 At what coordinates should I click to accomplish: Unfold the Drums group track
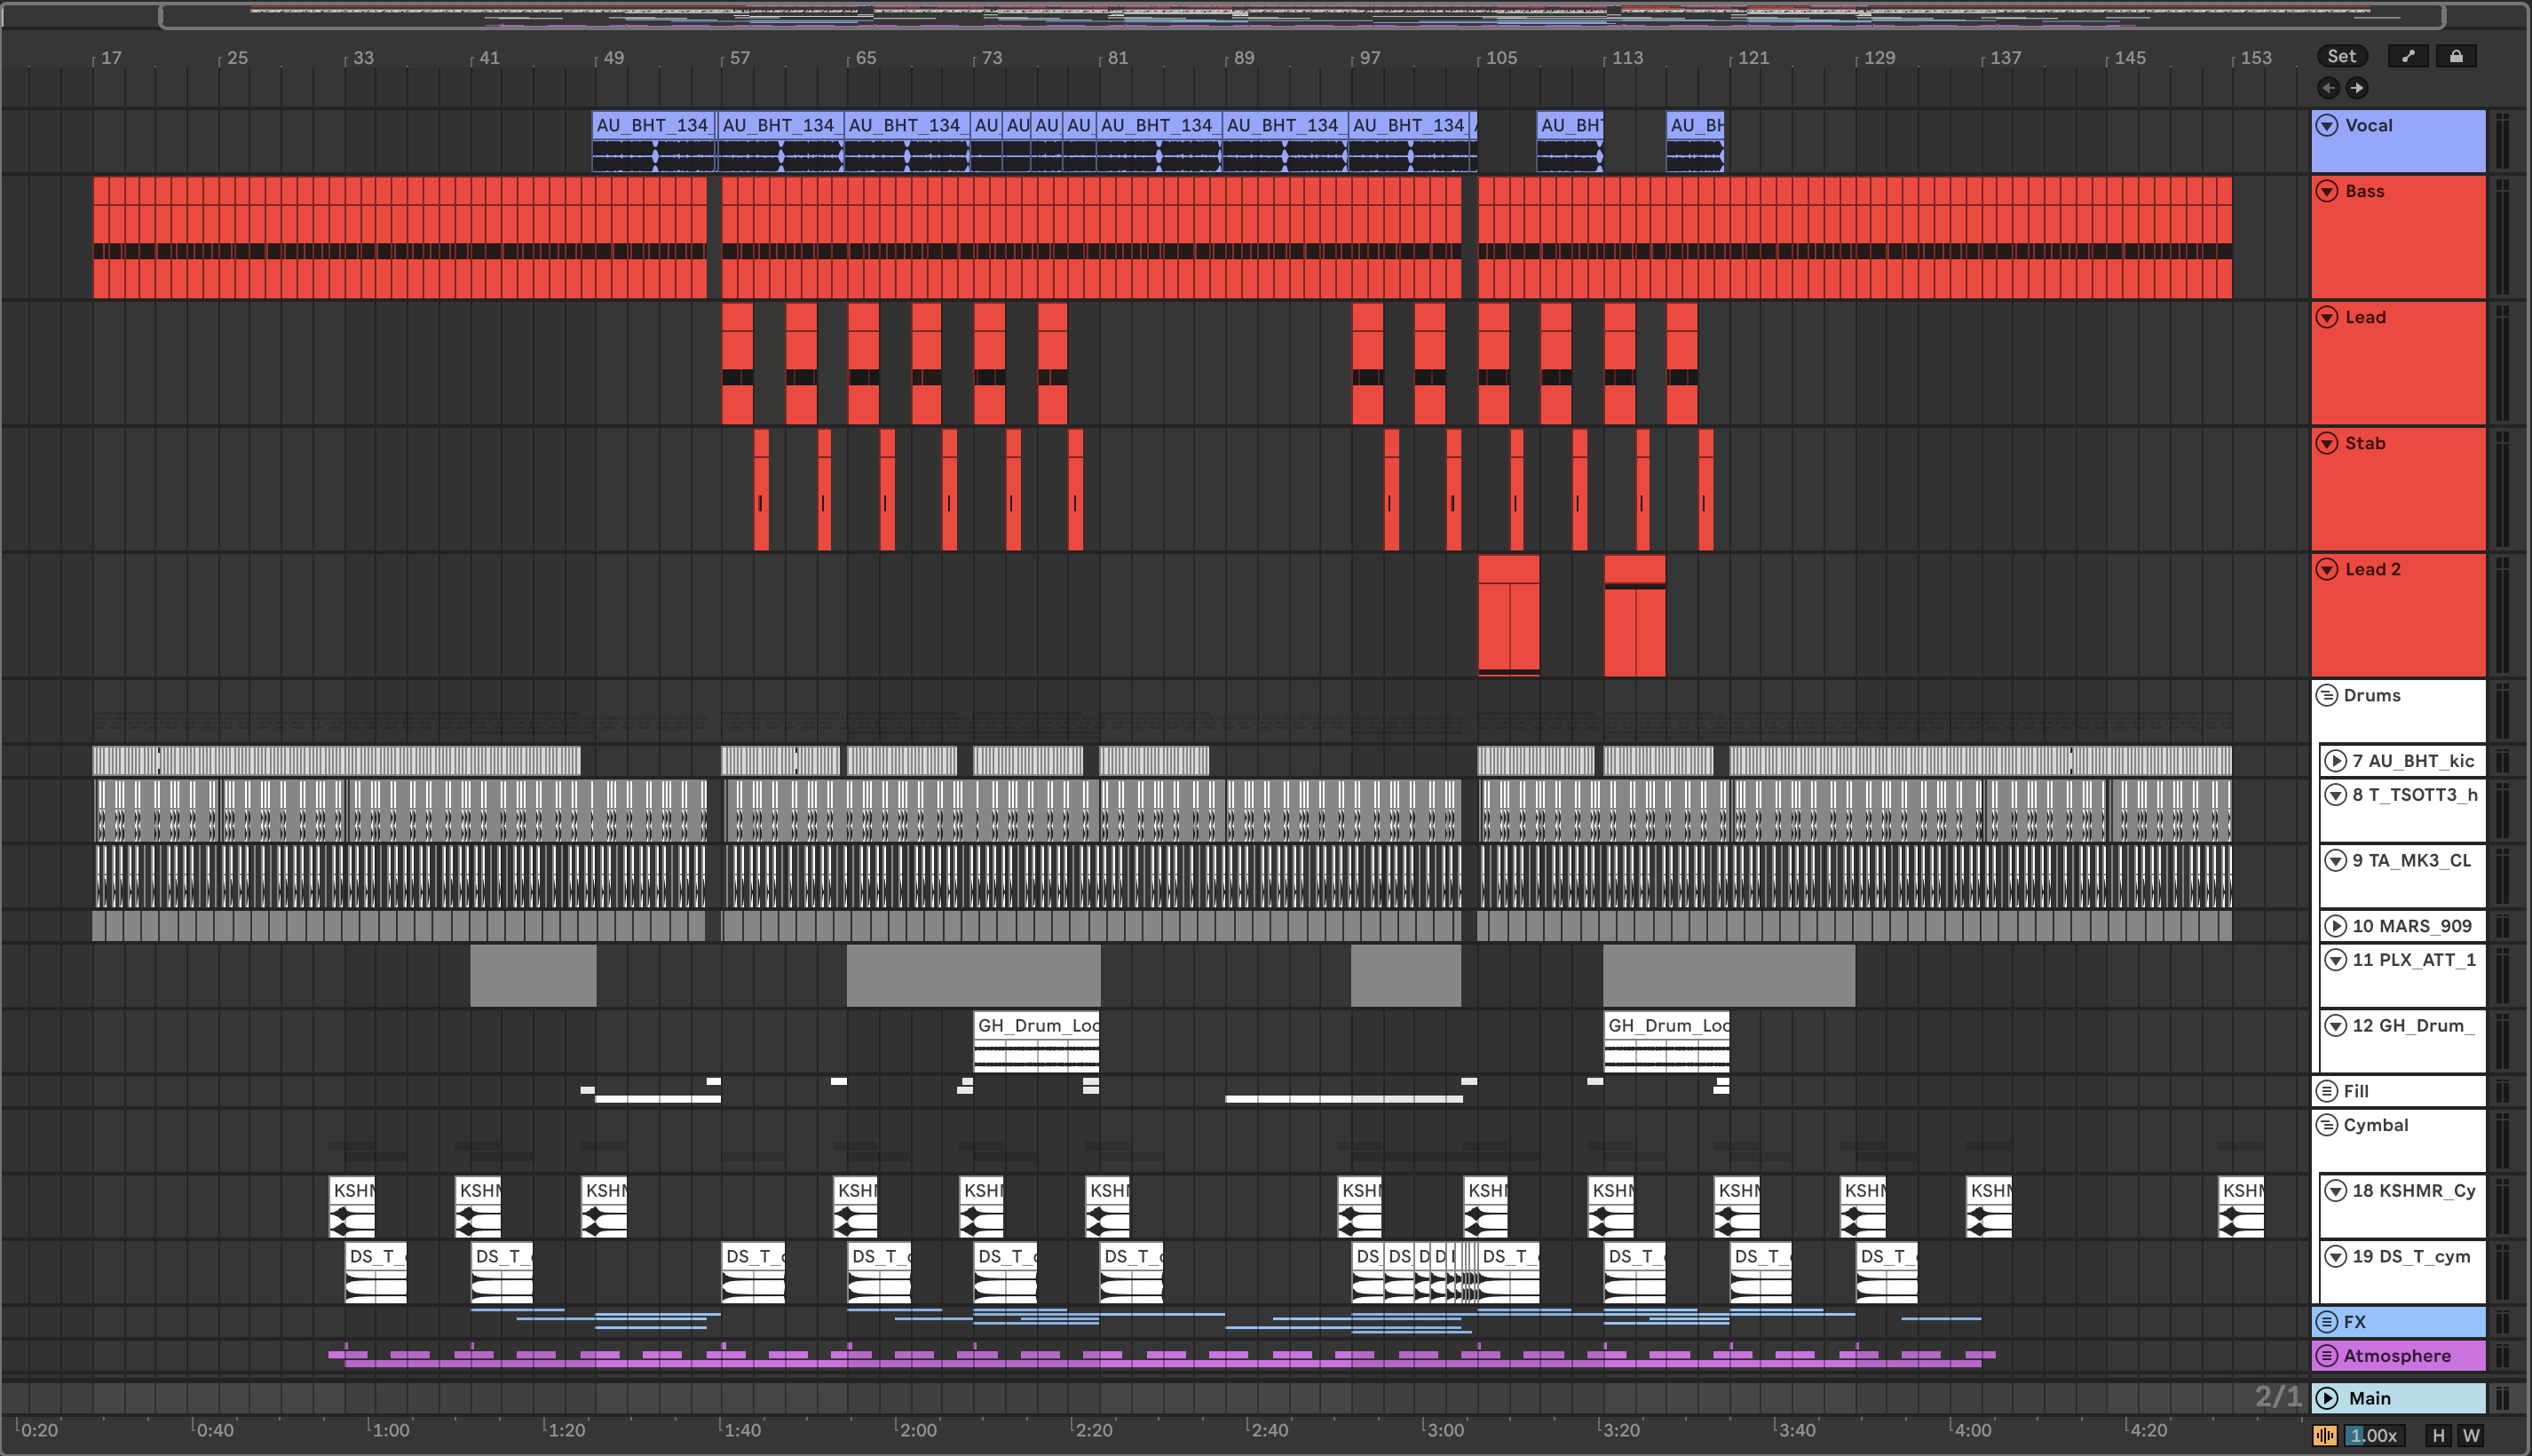[2327, 695]
